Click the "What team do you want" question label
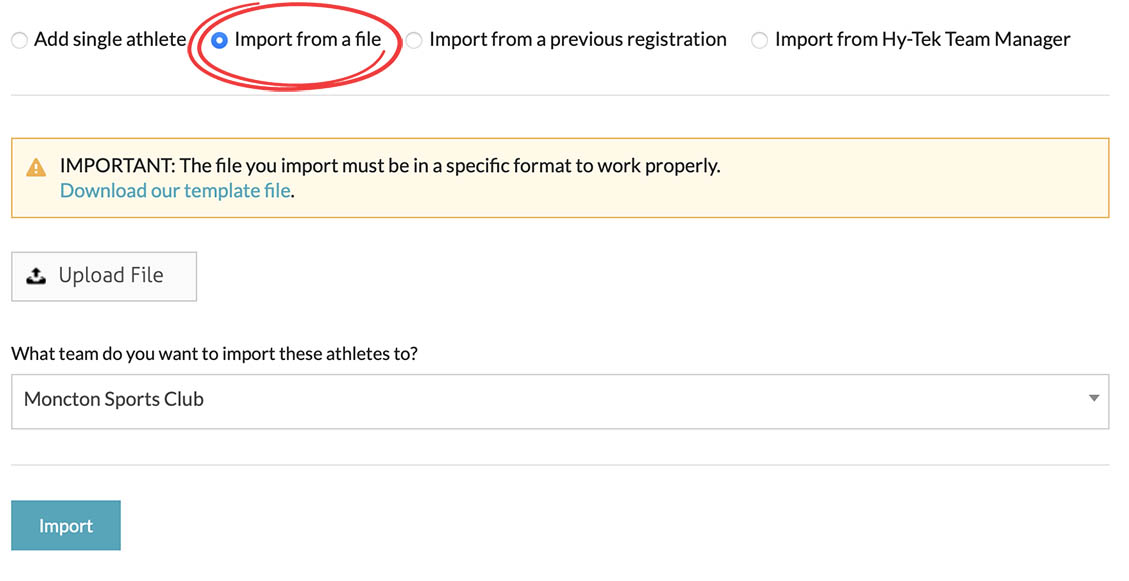Viewport: 1129px width, 581px height. pos(214,354)
